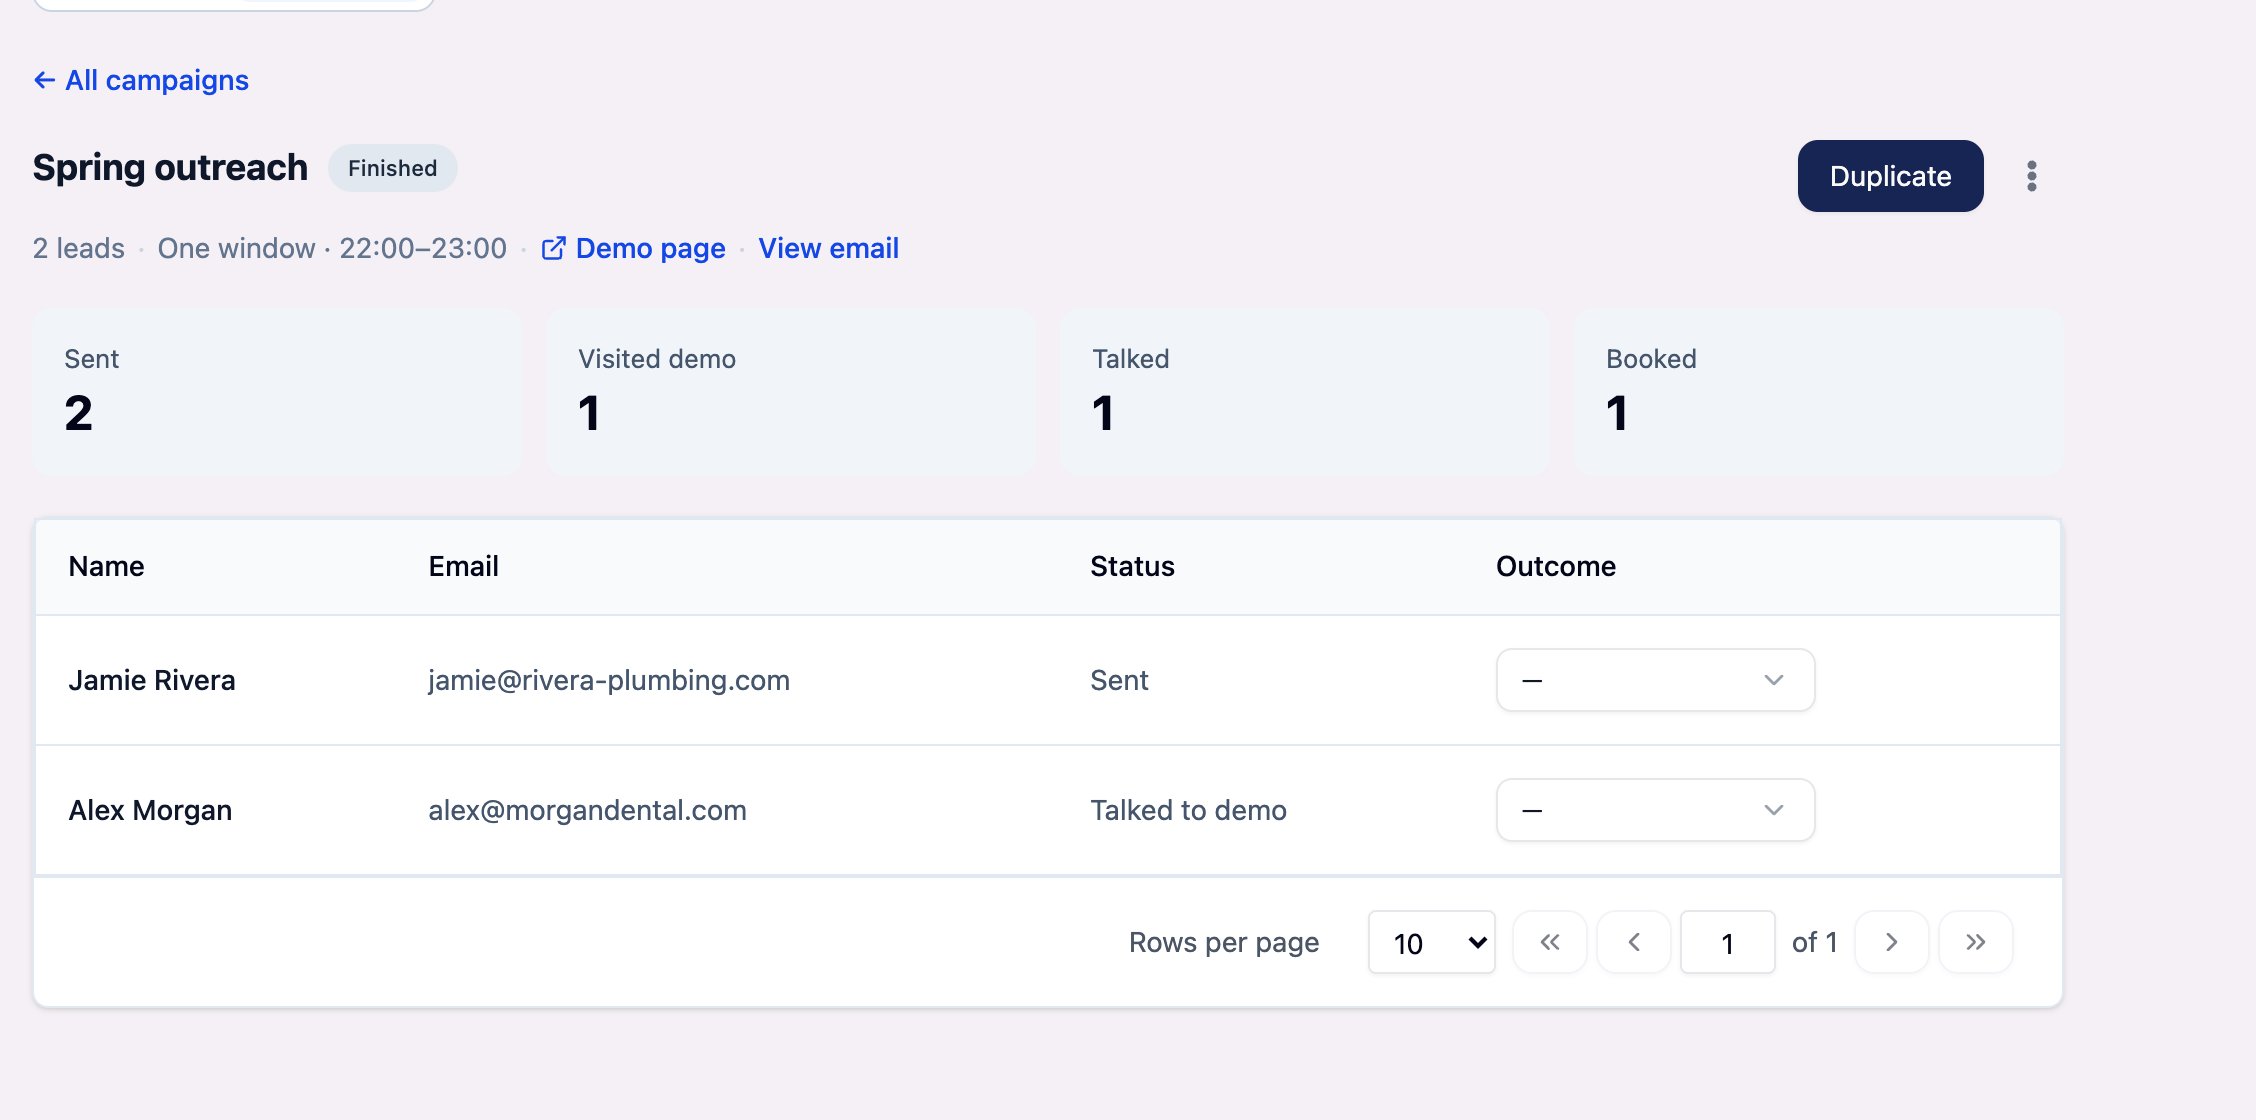Click the Finished status badge
This screenshot has height=1120, width=2256.
point(392,168)
